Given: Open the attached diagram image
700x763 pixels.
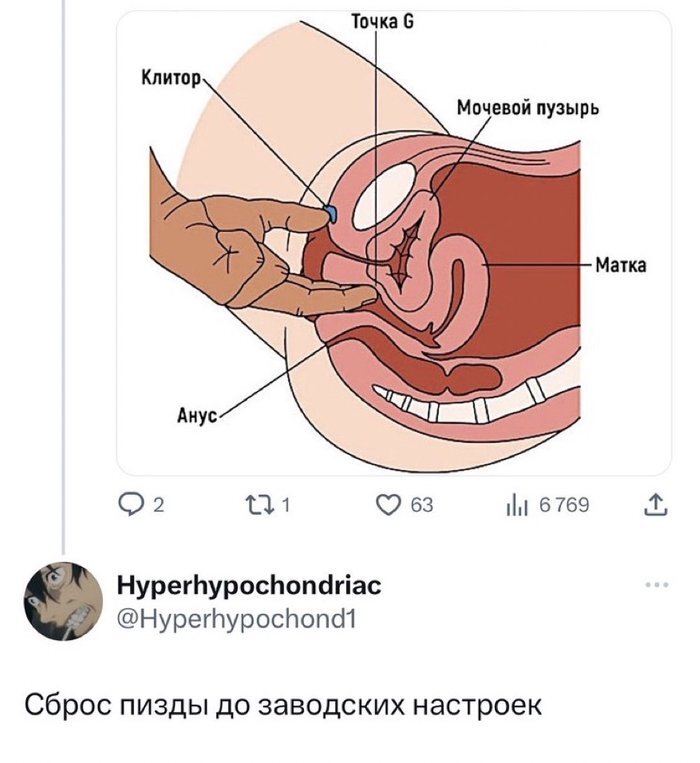Looking at the screenshot, I should coord(394,242).
